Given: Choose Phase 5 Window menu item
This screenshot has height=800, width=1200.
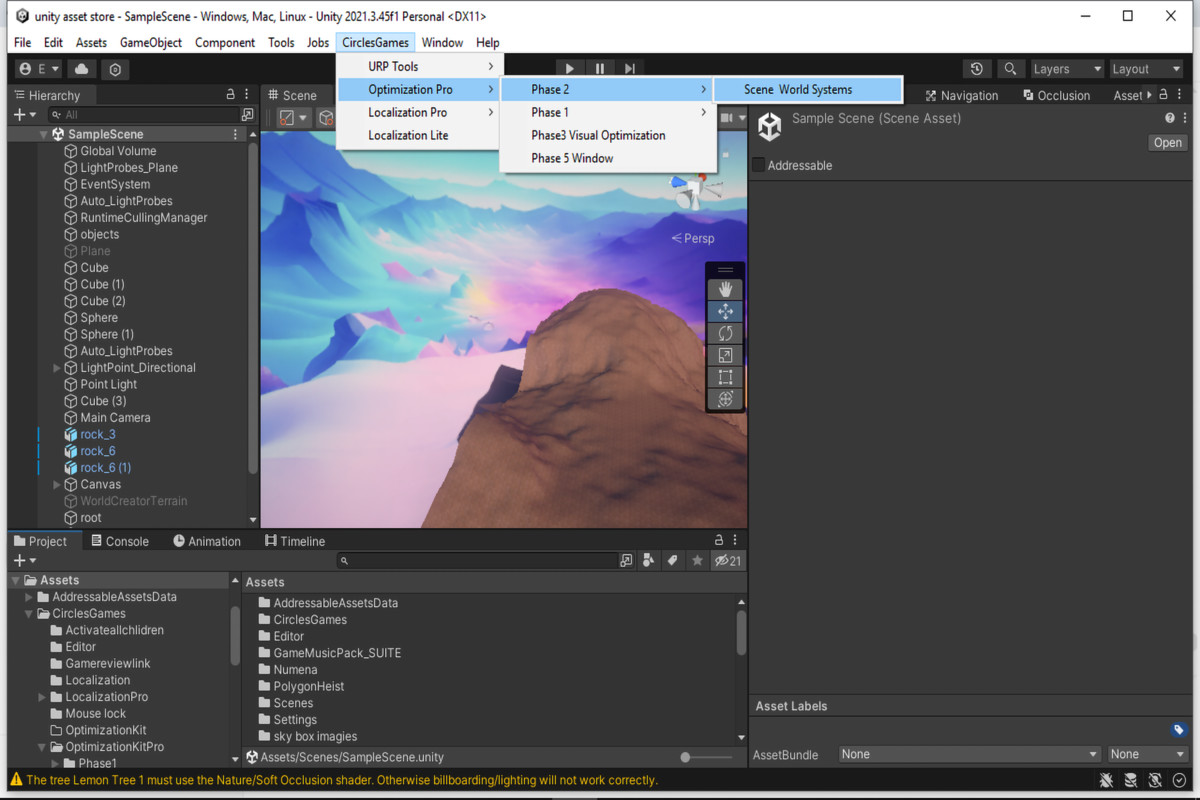Looking at the screenshot, I should tap(608, 158).
